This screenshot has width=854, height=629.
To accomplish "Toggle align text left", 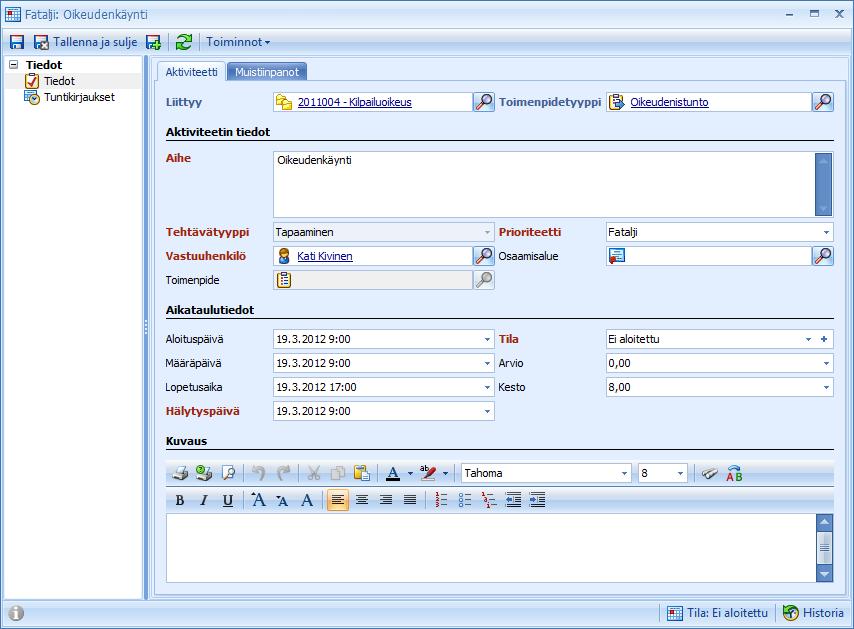I will [338, 500].
